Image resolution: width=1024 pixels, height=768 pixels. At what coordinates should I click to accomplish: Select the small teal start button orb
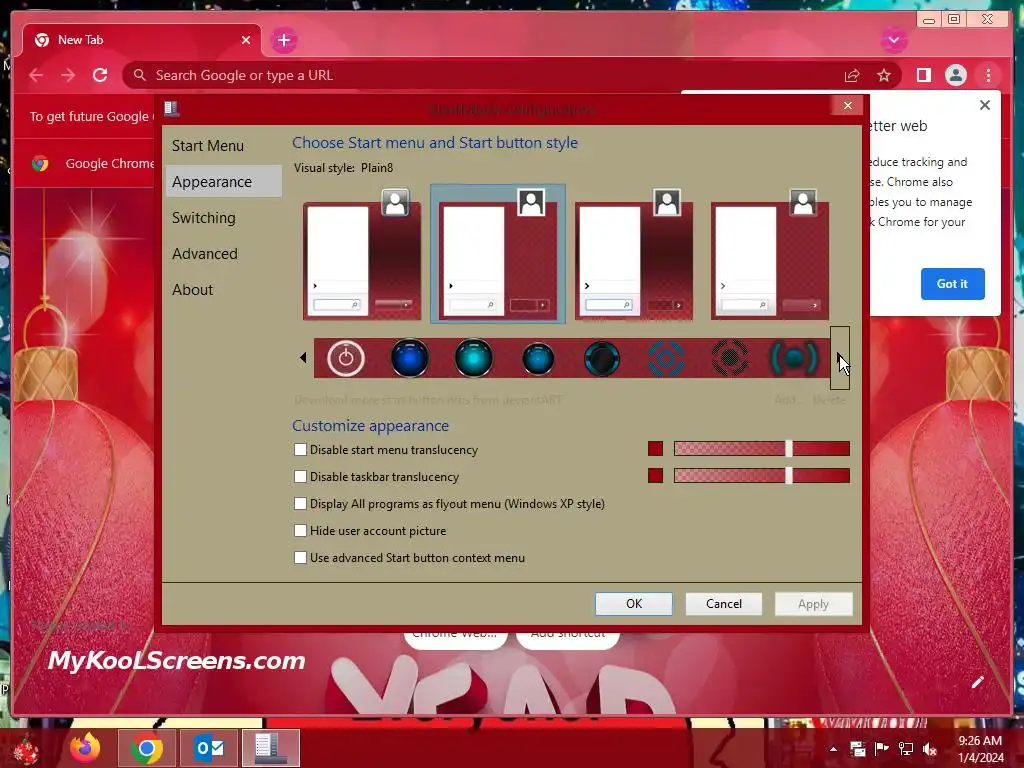pyautogui.click(x=538, y=359)
